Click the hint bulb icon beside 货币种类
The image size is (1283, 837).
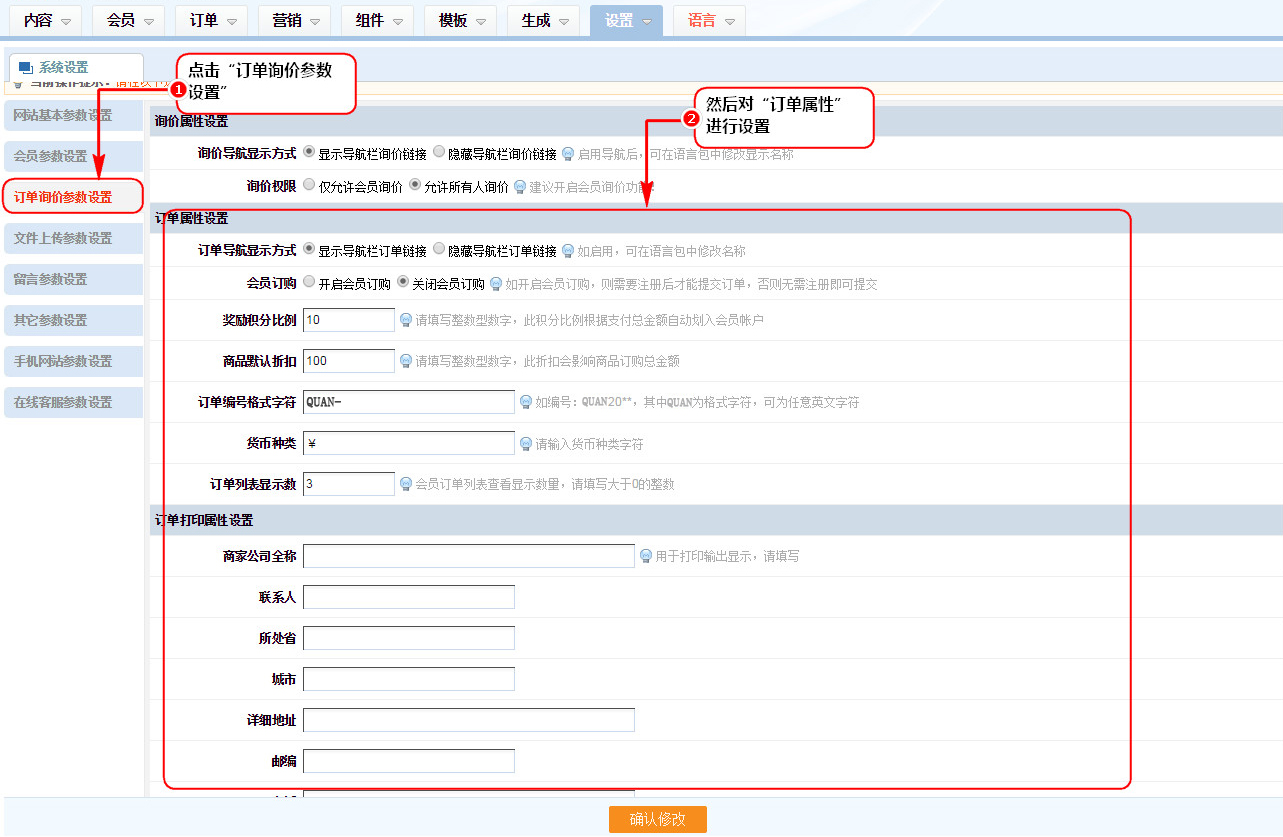pyautogui.click(x=526, y=443)
